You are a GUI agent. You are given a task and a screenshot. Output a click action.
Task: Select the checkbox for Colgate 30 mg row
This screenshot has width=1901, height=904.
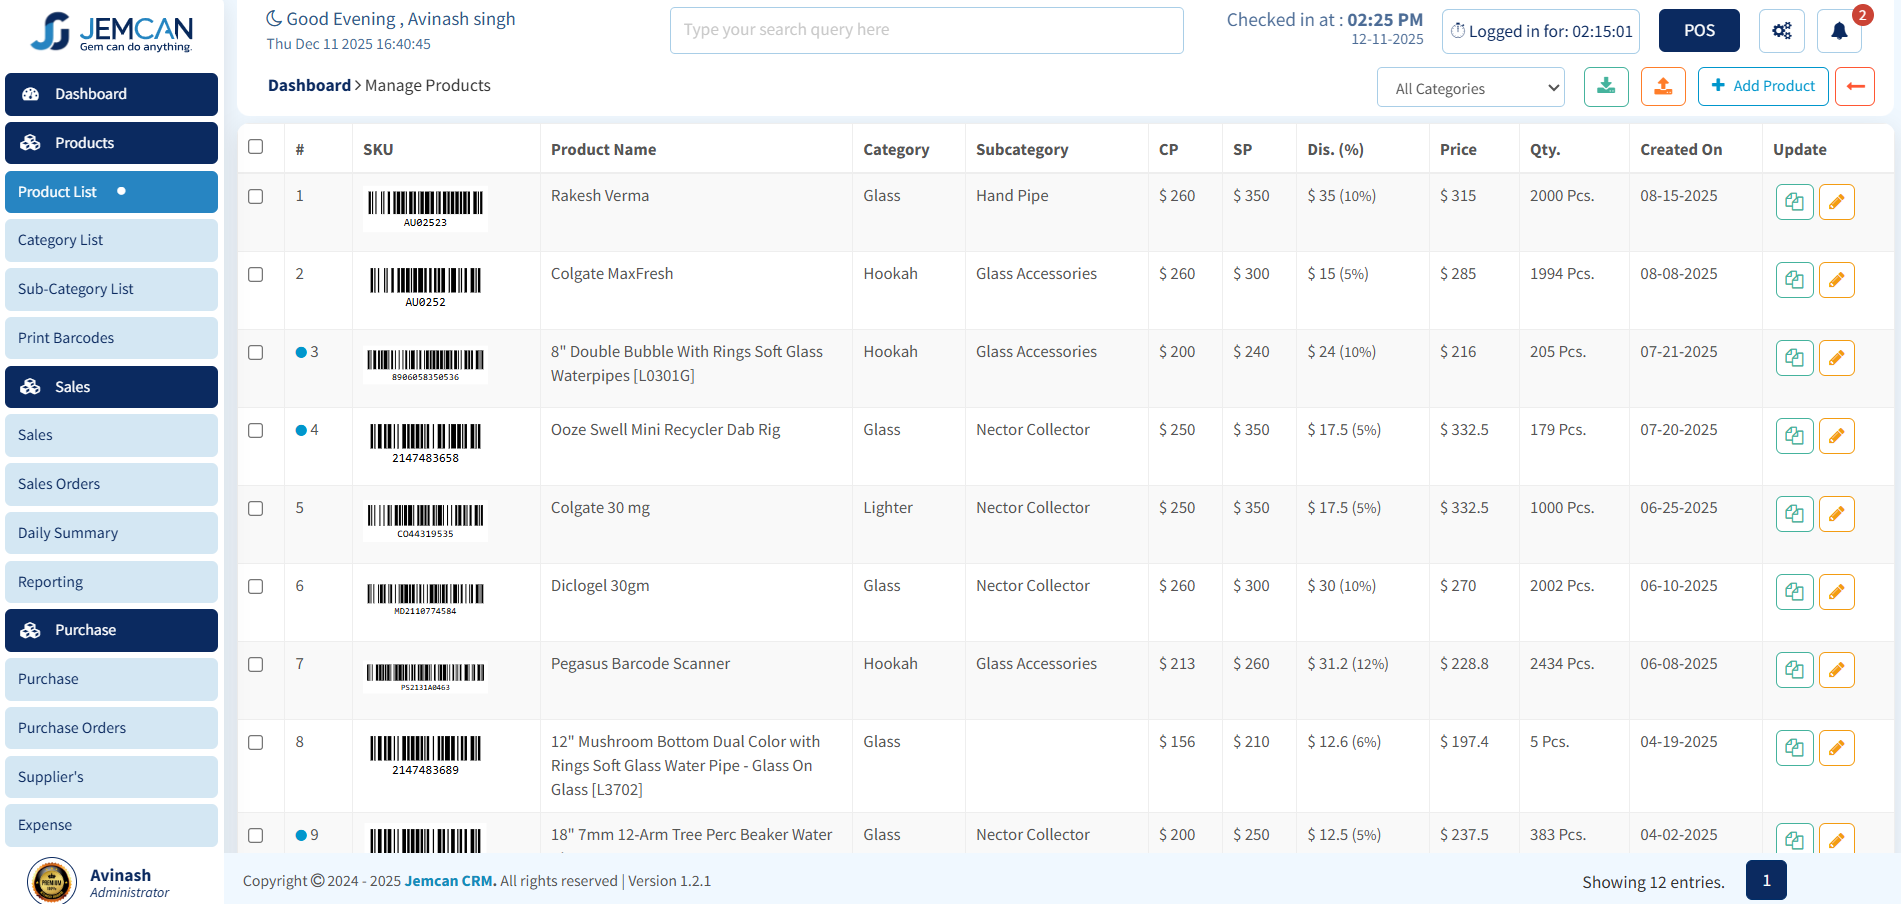pyautogui.click(x=256, y=508)
